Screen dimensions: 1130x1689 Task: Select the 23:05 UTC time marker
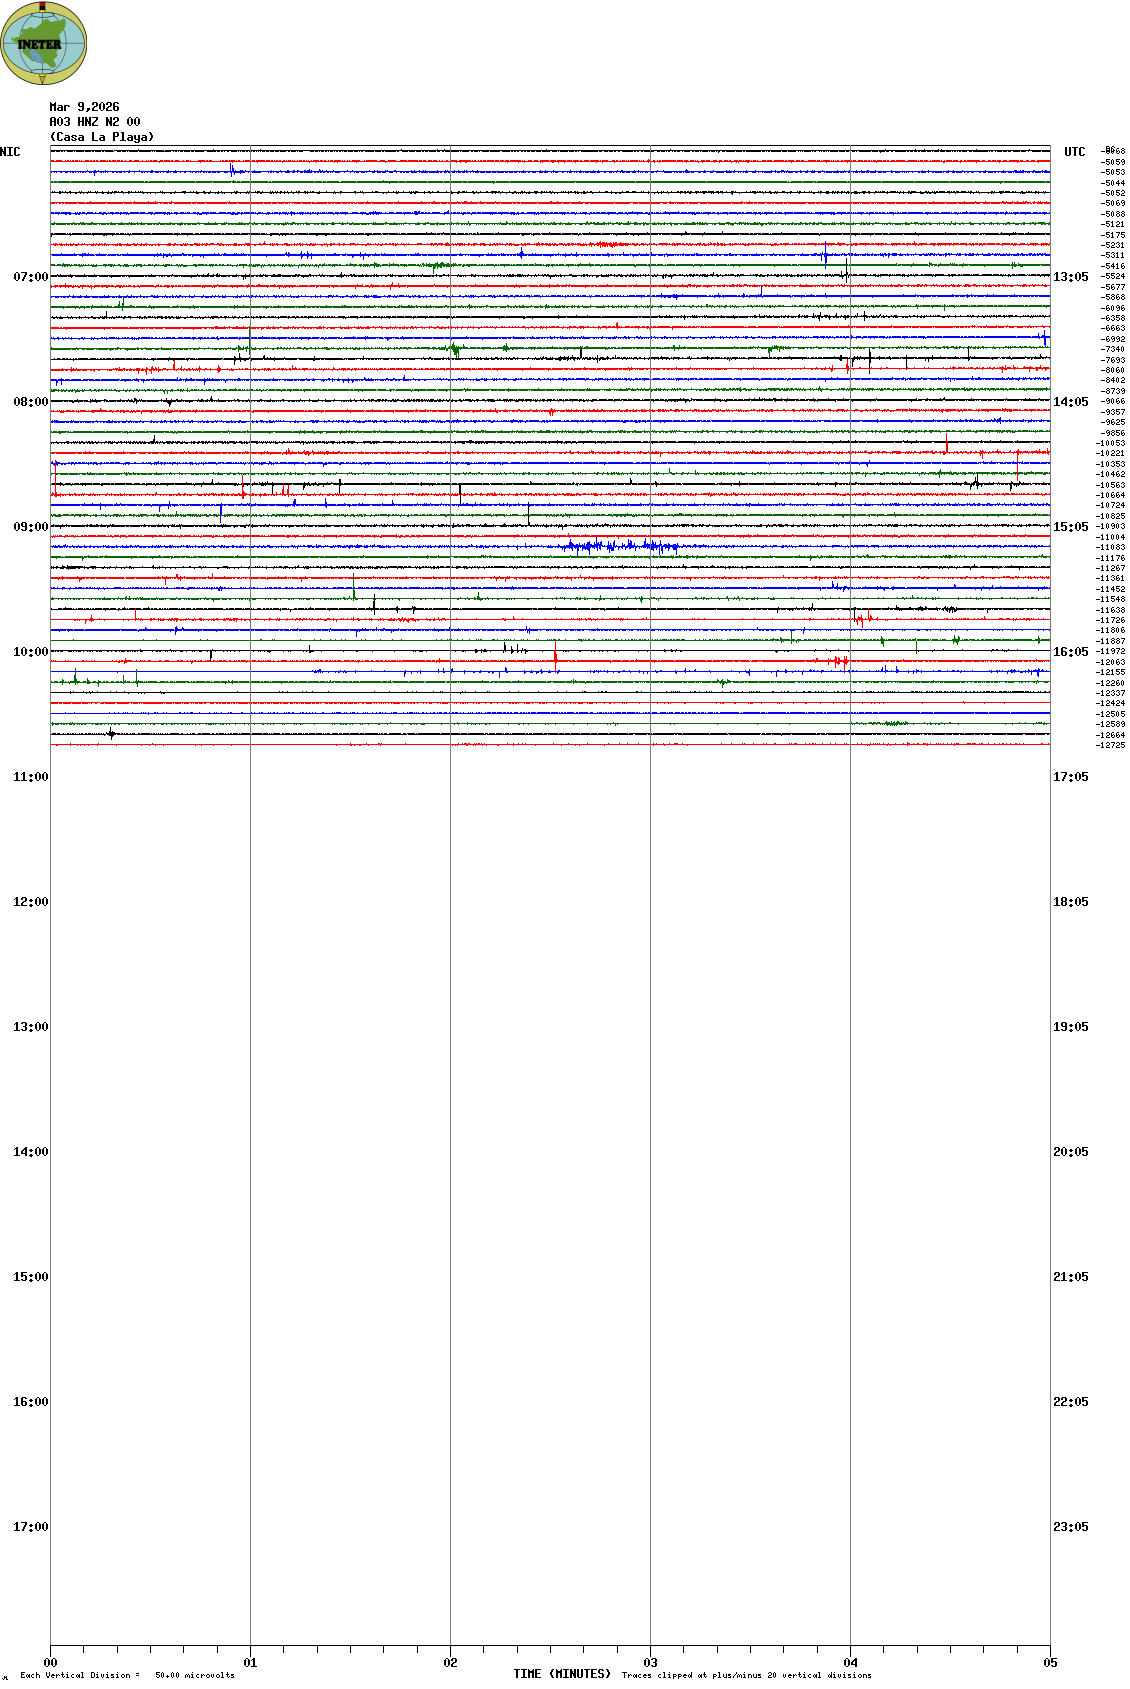click(1070, 1527)
